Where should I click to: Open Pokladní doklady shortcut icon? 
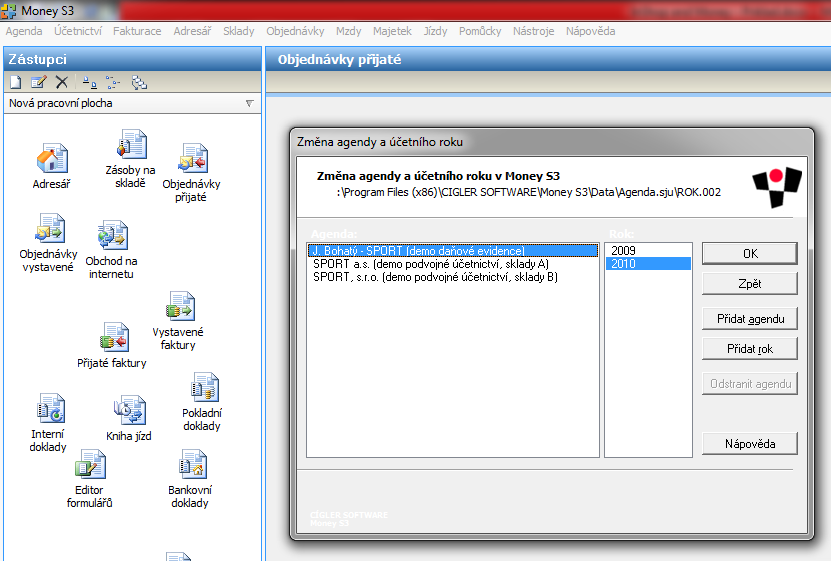[205, 387]
